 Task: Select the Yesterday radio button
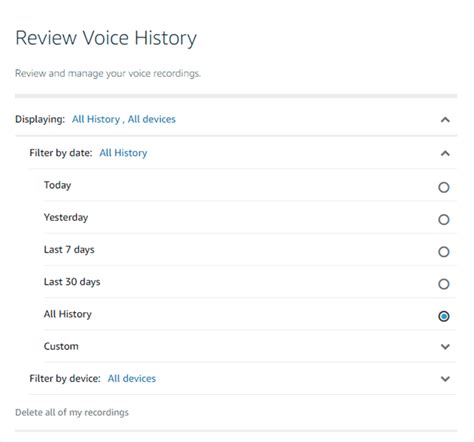(444, 220)
